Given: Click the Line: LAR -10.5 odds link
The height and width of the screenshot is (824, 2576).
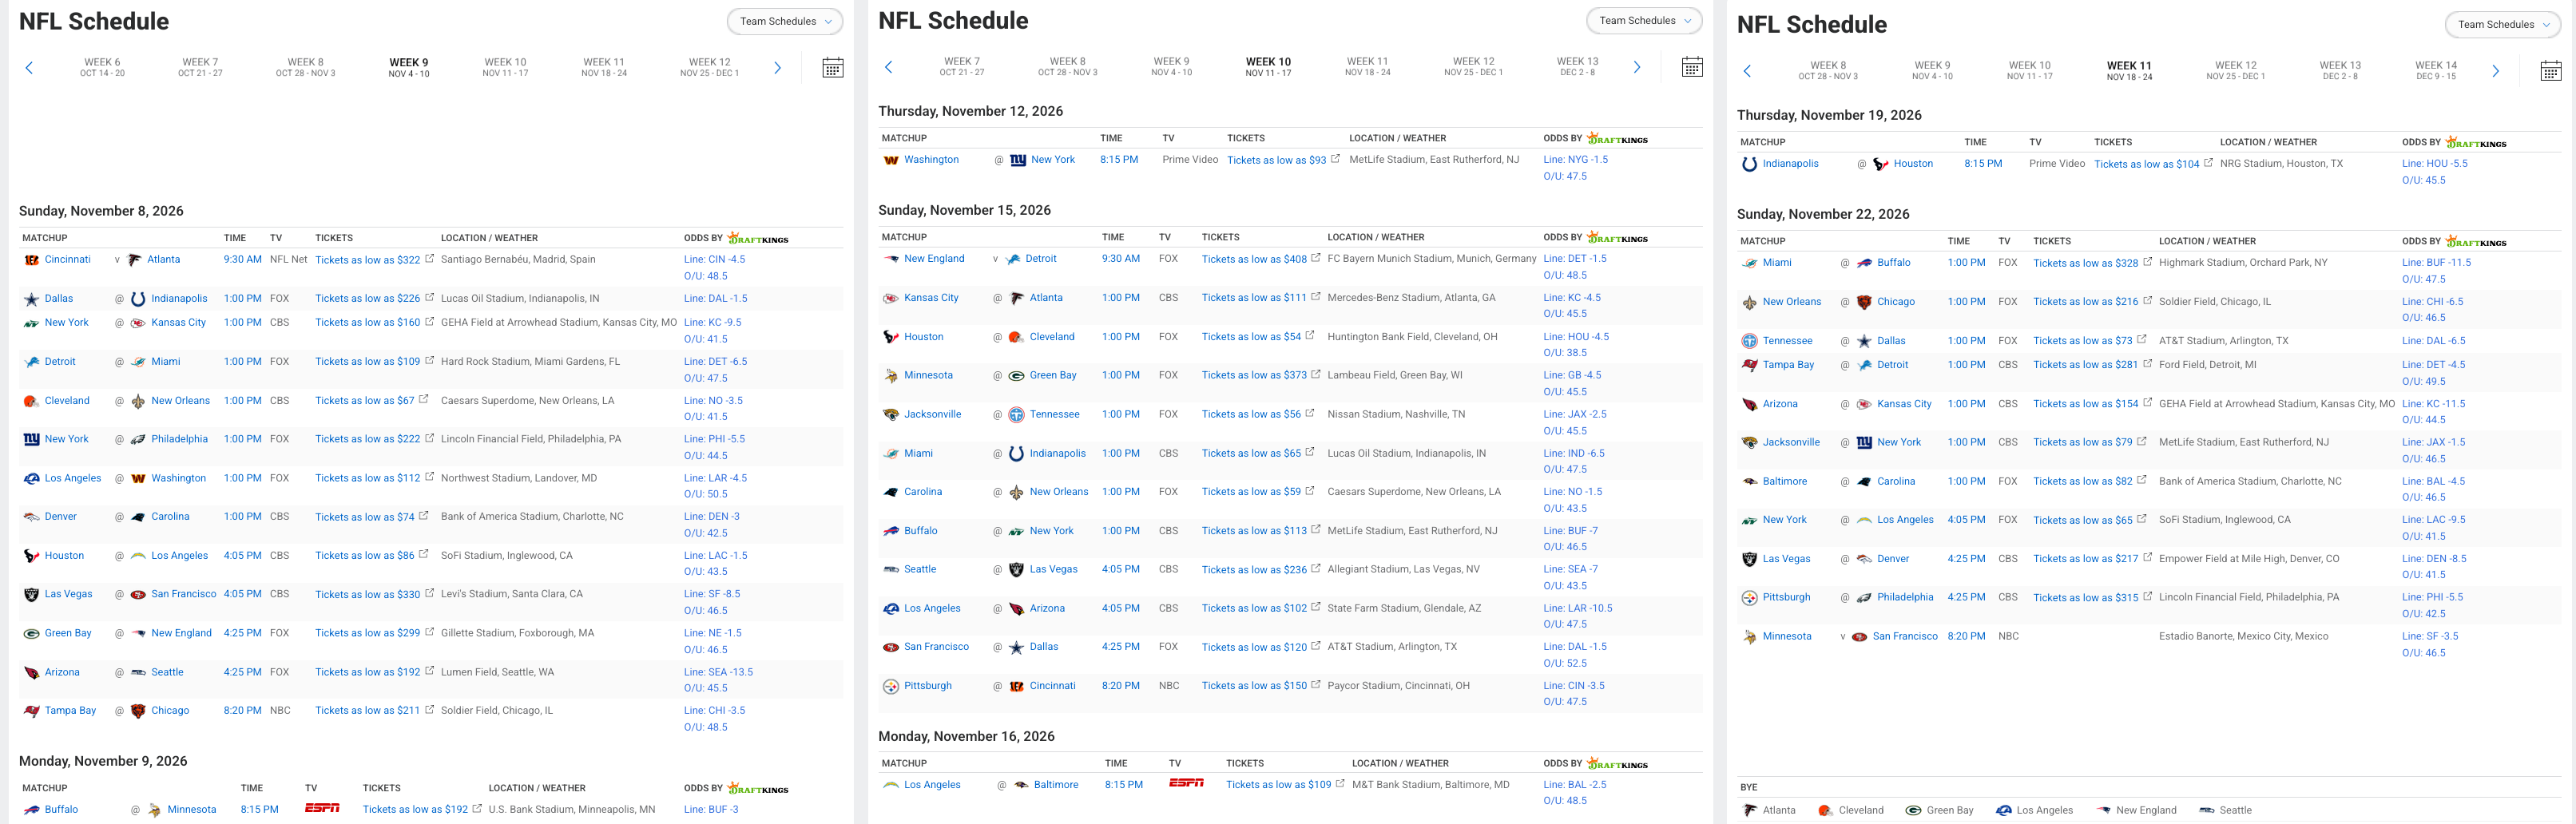Looking at the screenshot, I should pos(1578,608).
